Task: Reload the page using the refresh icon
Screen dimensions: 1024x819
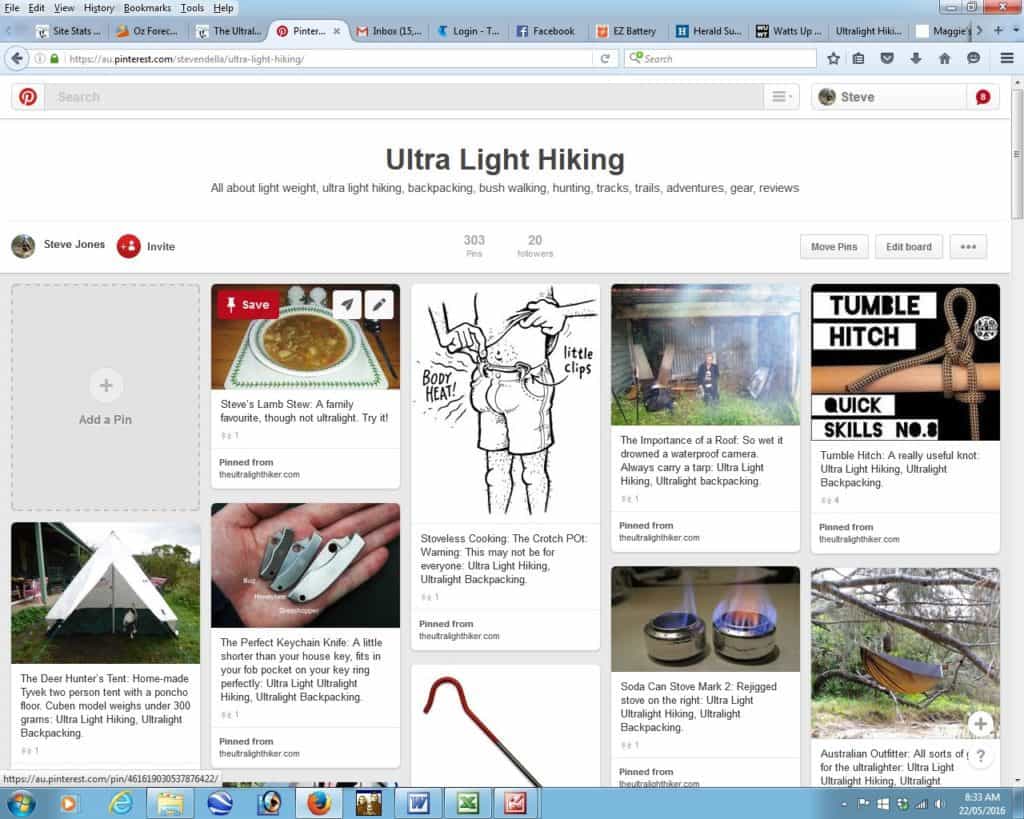Action: [605, 59]
